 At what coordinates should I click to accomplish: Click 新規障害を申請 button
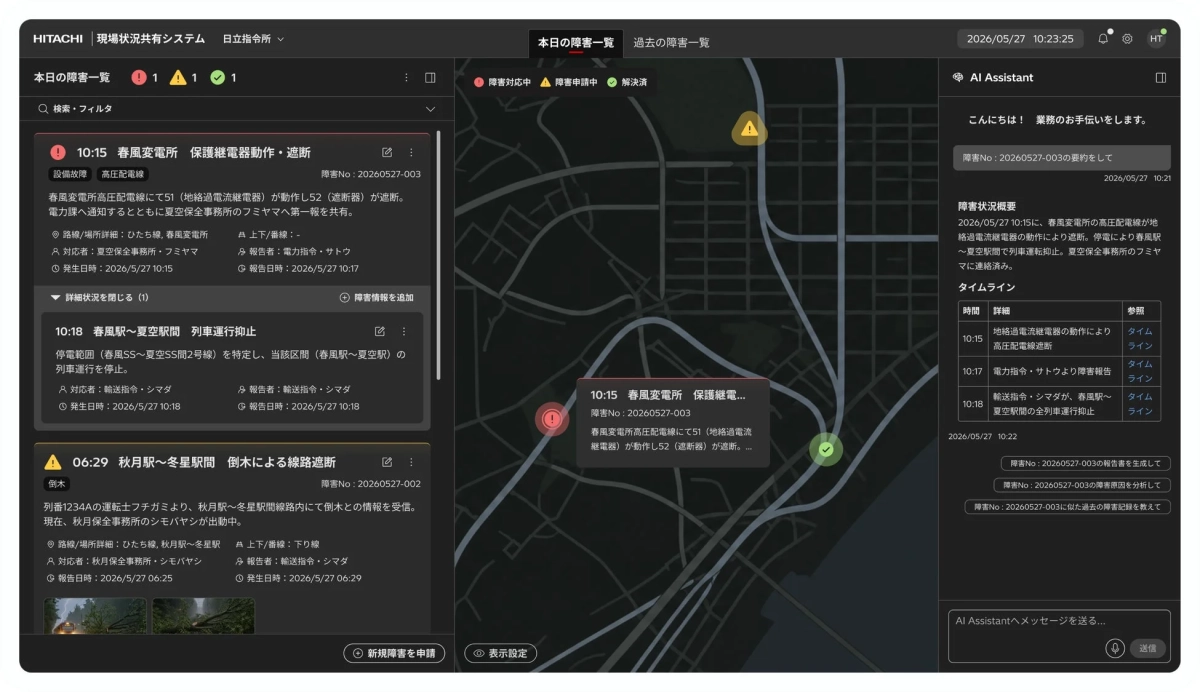pyautogui.click(x=394, y=653)
